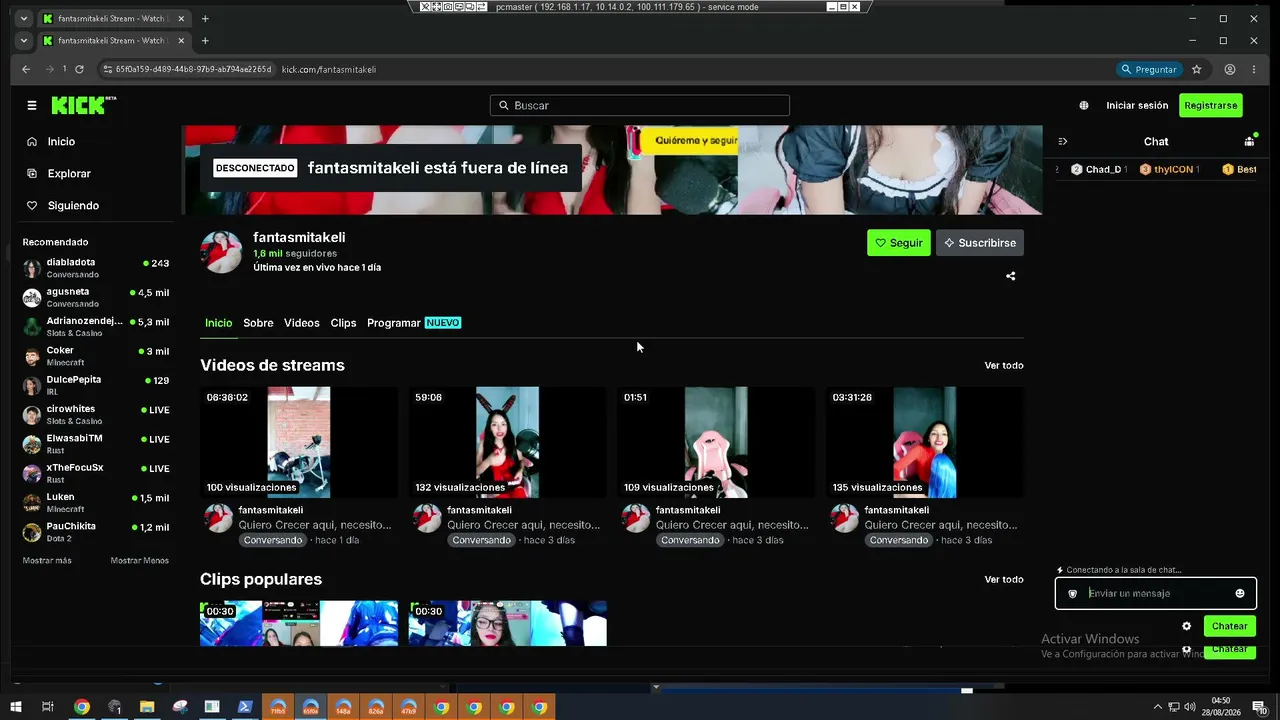
Task: Open the Kick hamburger sidebar menu
Action: click(32, 105)
